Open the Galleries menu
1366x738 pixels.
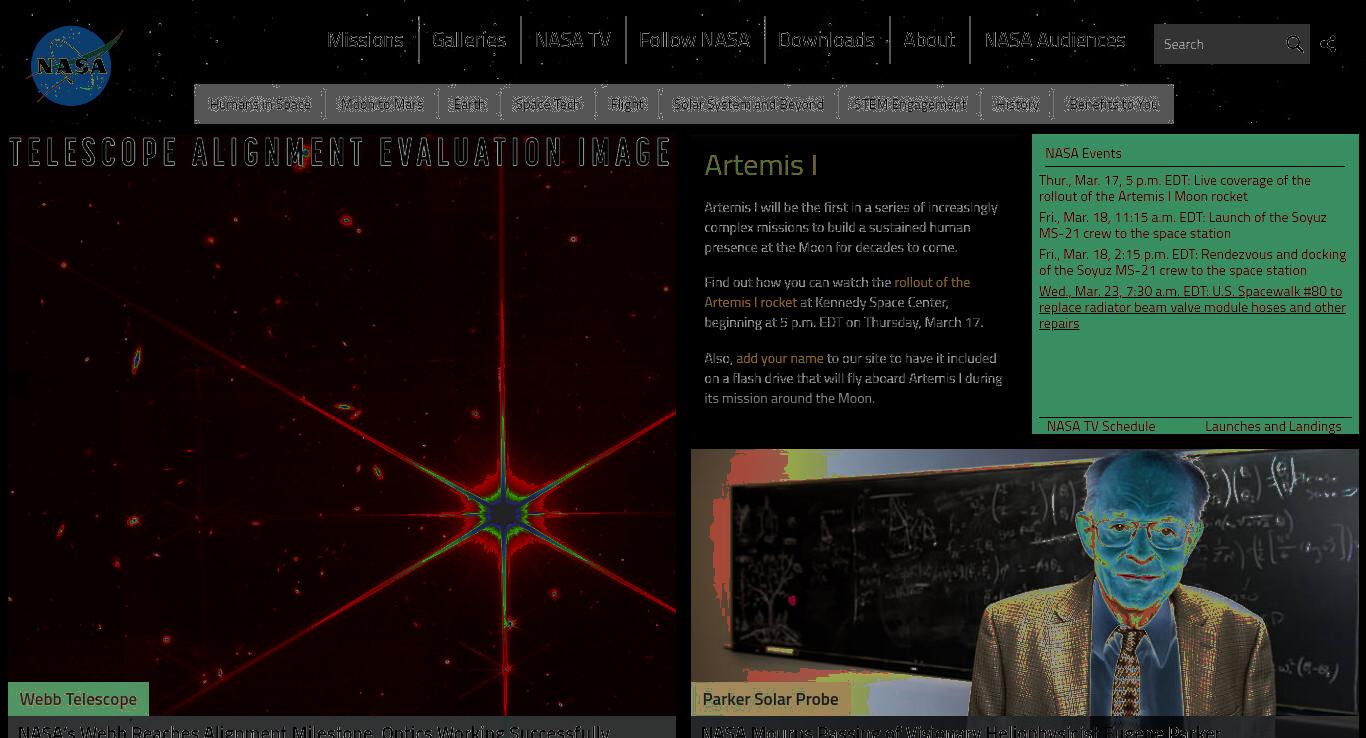coord(469,40)
